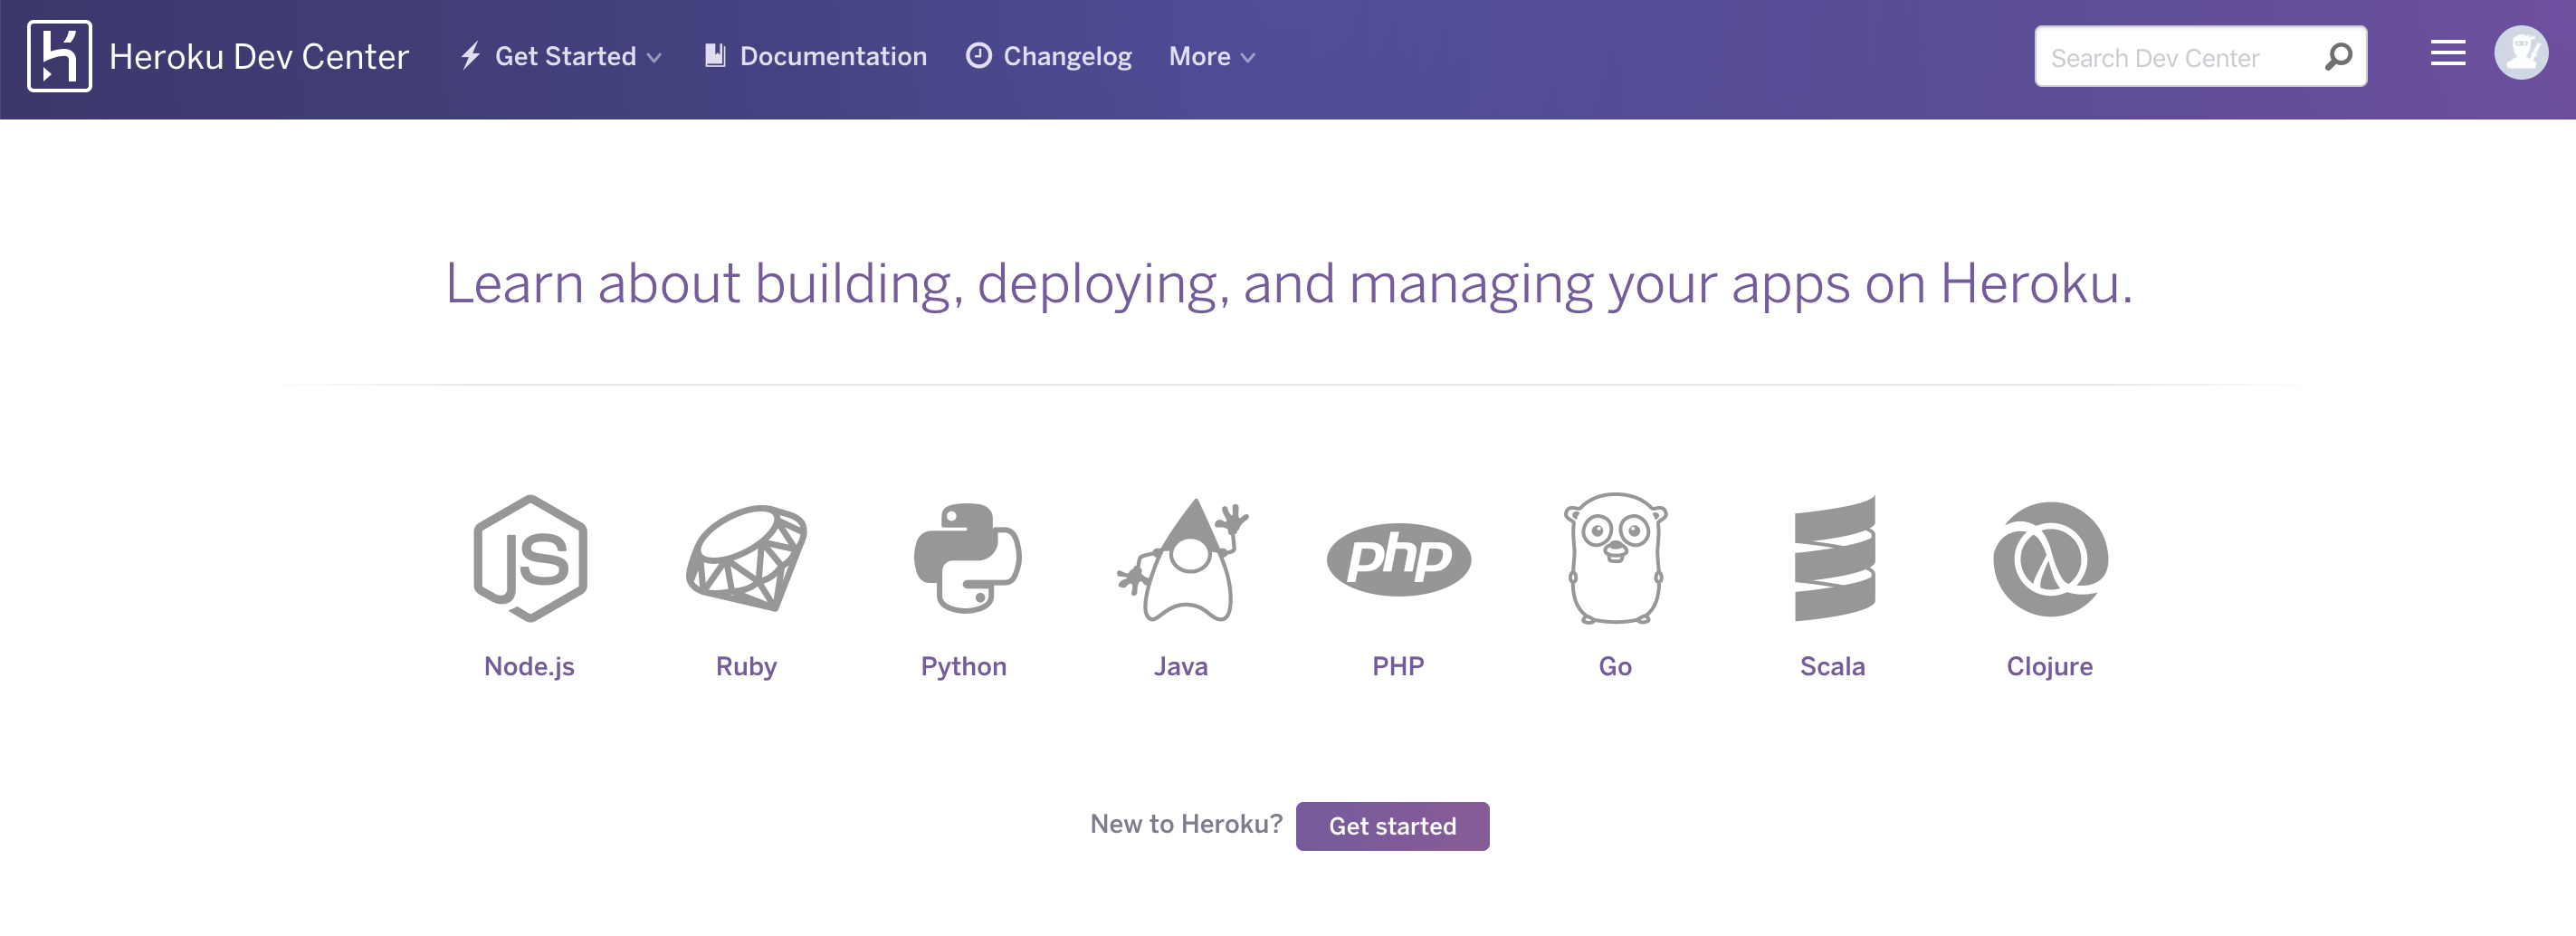
Task: Follow the Python text link
Action: [x=964, y=667]
